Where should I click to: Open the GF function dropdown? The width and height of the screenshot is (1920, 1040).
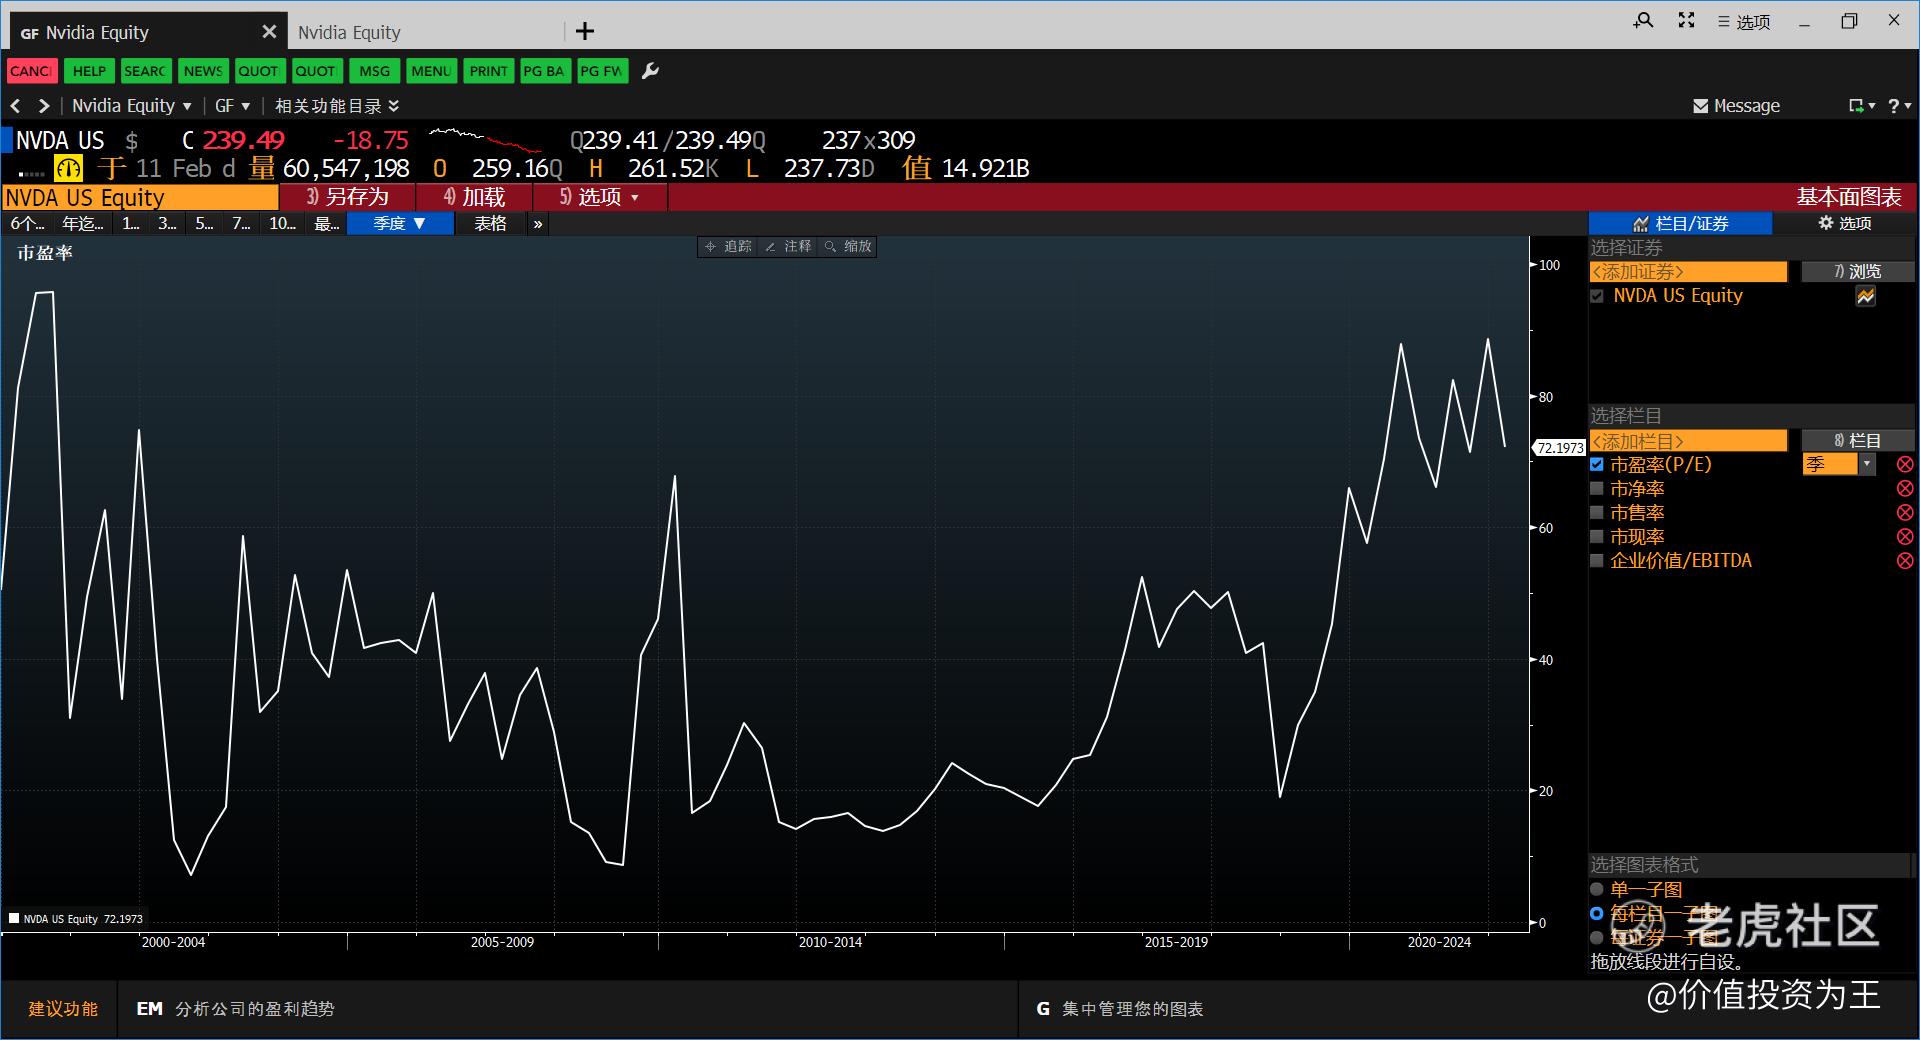[x=232, y=106]
